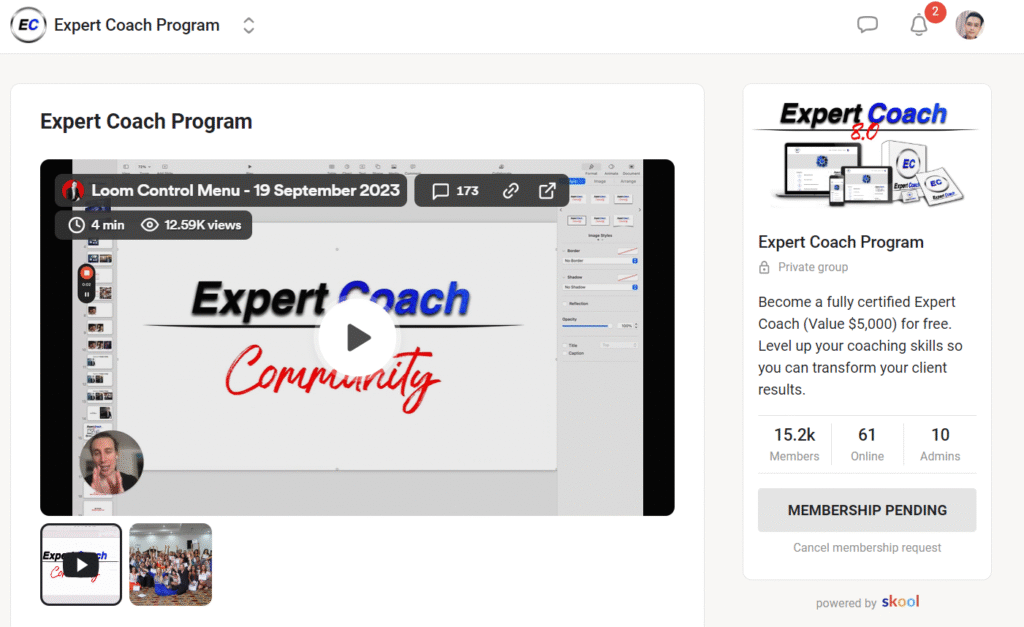Expand the group switcher chevrons
The width and height of the screenshot is (1024, 627).
tap(248, 25)
